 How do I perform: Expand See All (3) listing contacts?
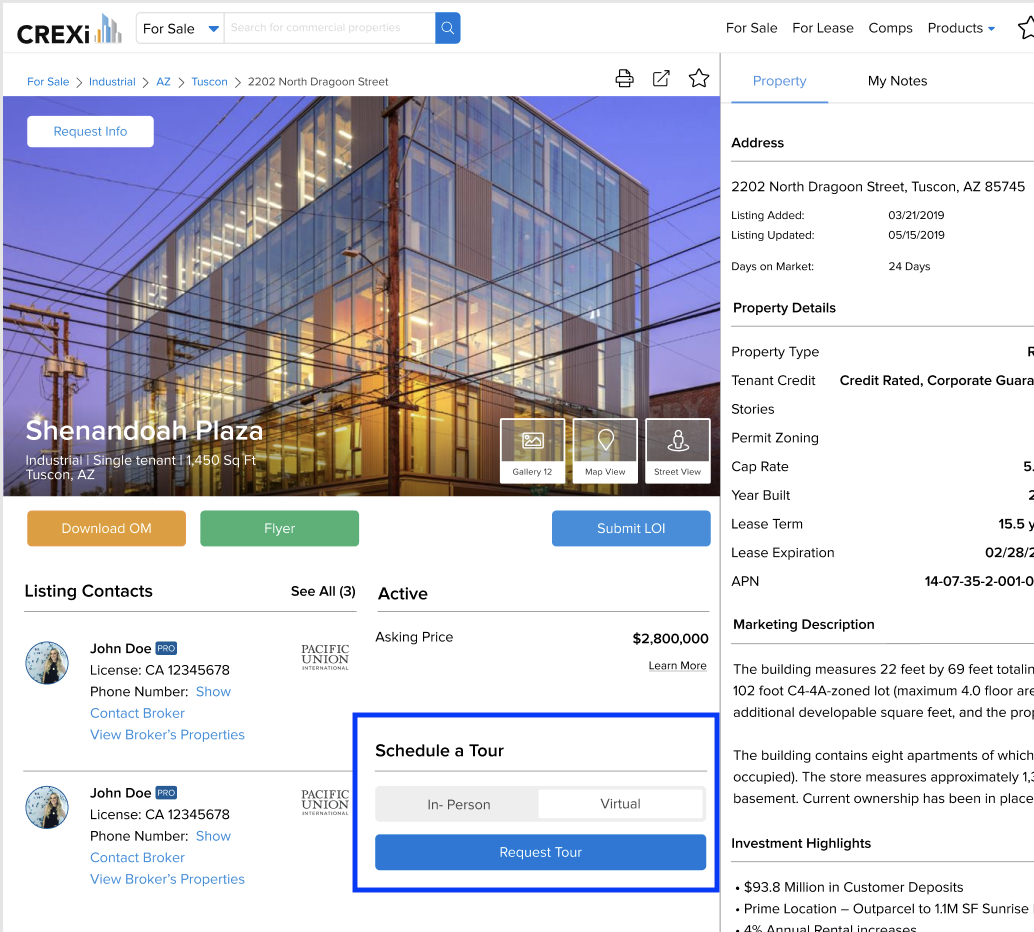323,591
